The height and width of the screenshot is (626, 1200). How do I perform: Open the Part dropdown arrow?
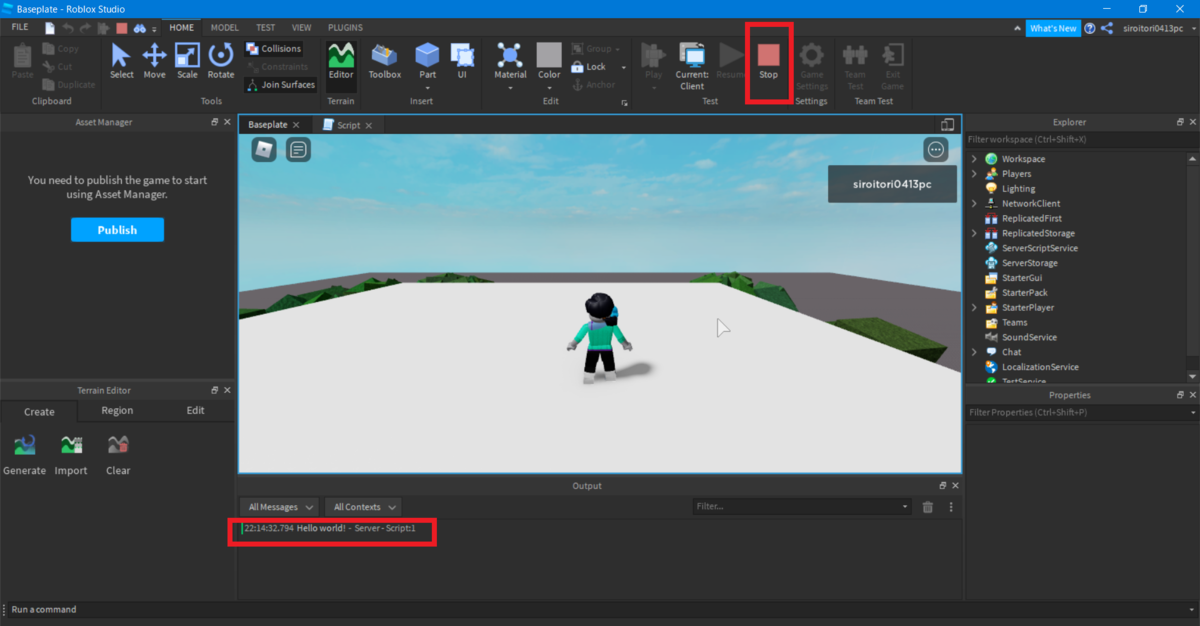click(427, 87)
